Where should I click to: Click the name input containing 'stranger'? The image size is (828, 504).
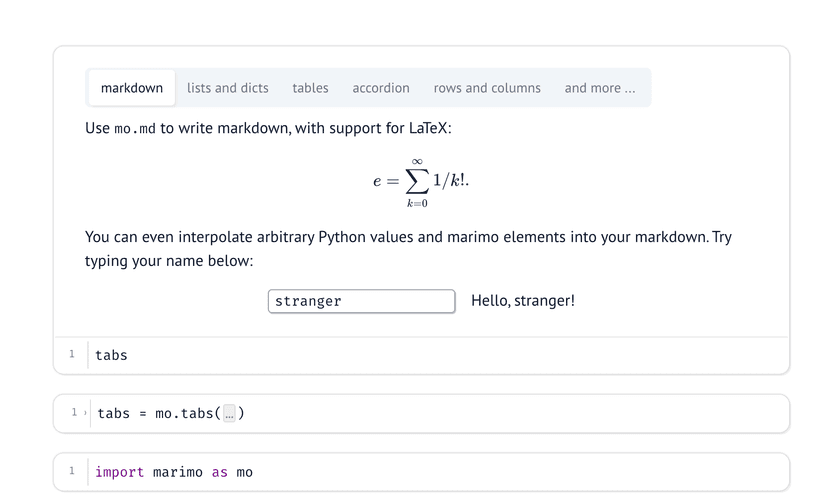(x=361, y=301)
